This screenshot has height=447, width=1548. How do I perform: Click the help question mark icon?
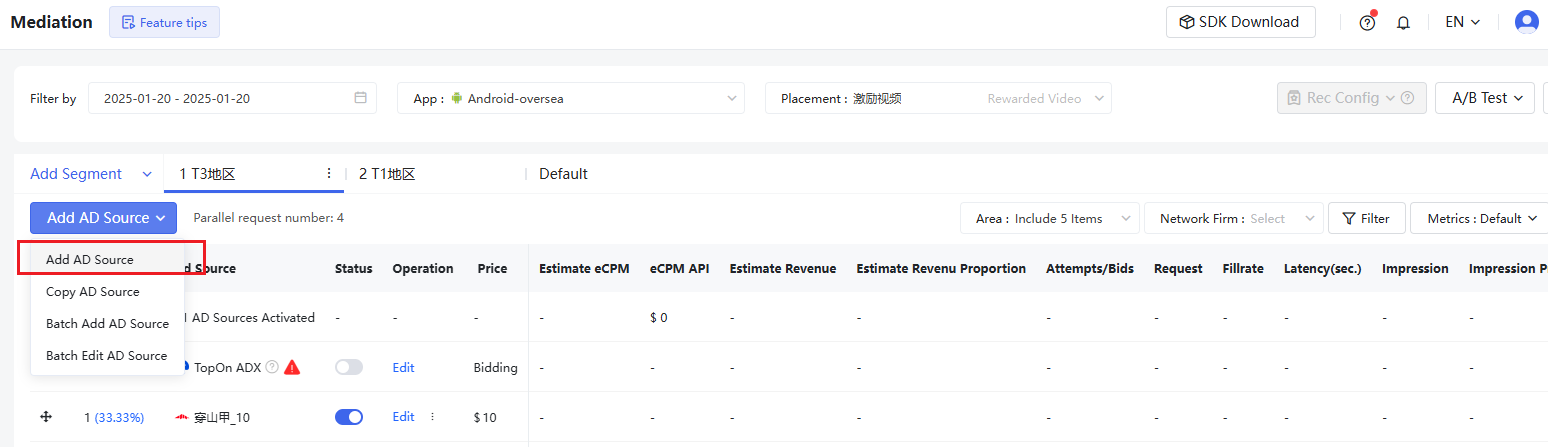pyautogui.click(x=1367, y=22)
